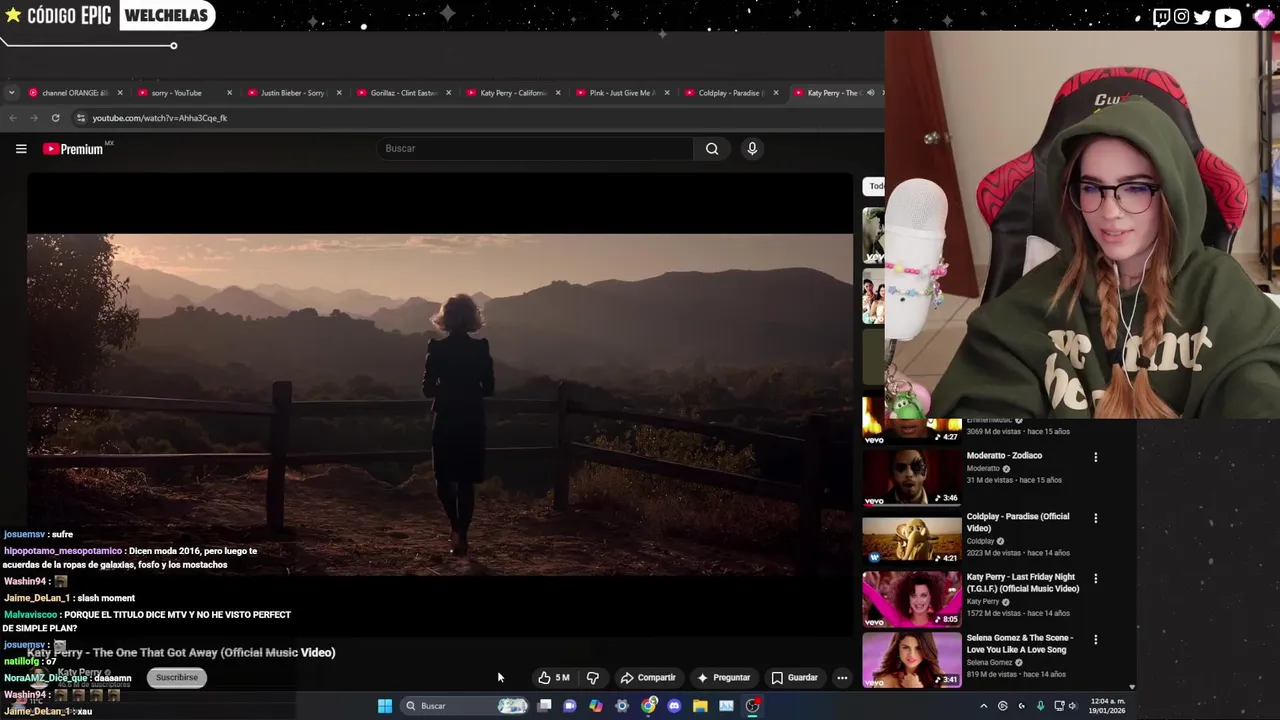1280x720 pixels.
Task: Click the video player scene
Action: (x=440, y=404)
